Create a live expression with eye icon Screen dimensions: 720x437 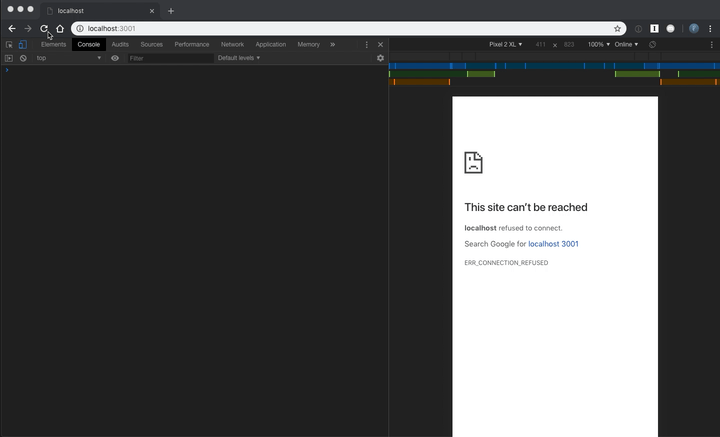(x=115, y=58)
